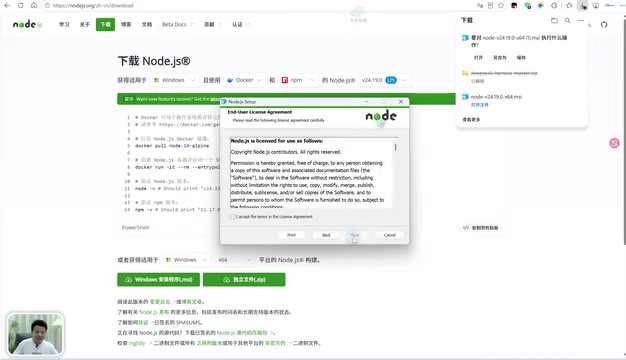Open the 学习 nav item

[x=64, y=25]
